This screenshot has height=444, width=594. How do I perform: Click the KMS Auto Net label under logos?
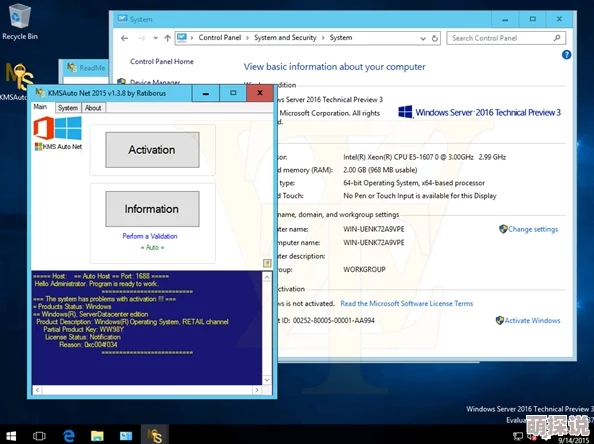(x=62, y=147)
